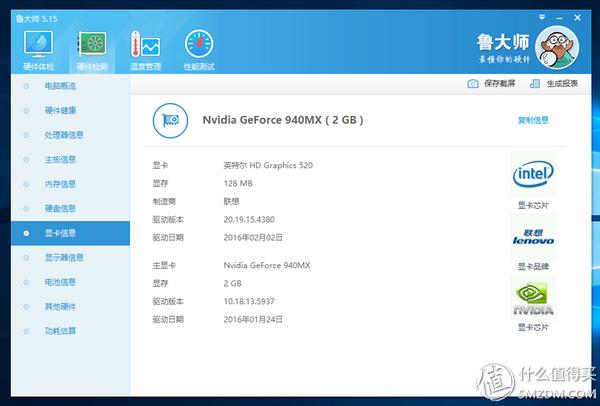Open 处理器信息 processor info in the sidebar
The height and width of the screenshot is (406, 600).
click(63, 135)
